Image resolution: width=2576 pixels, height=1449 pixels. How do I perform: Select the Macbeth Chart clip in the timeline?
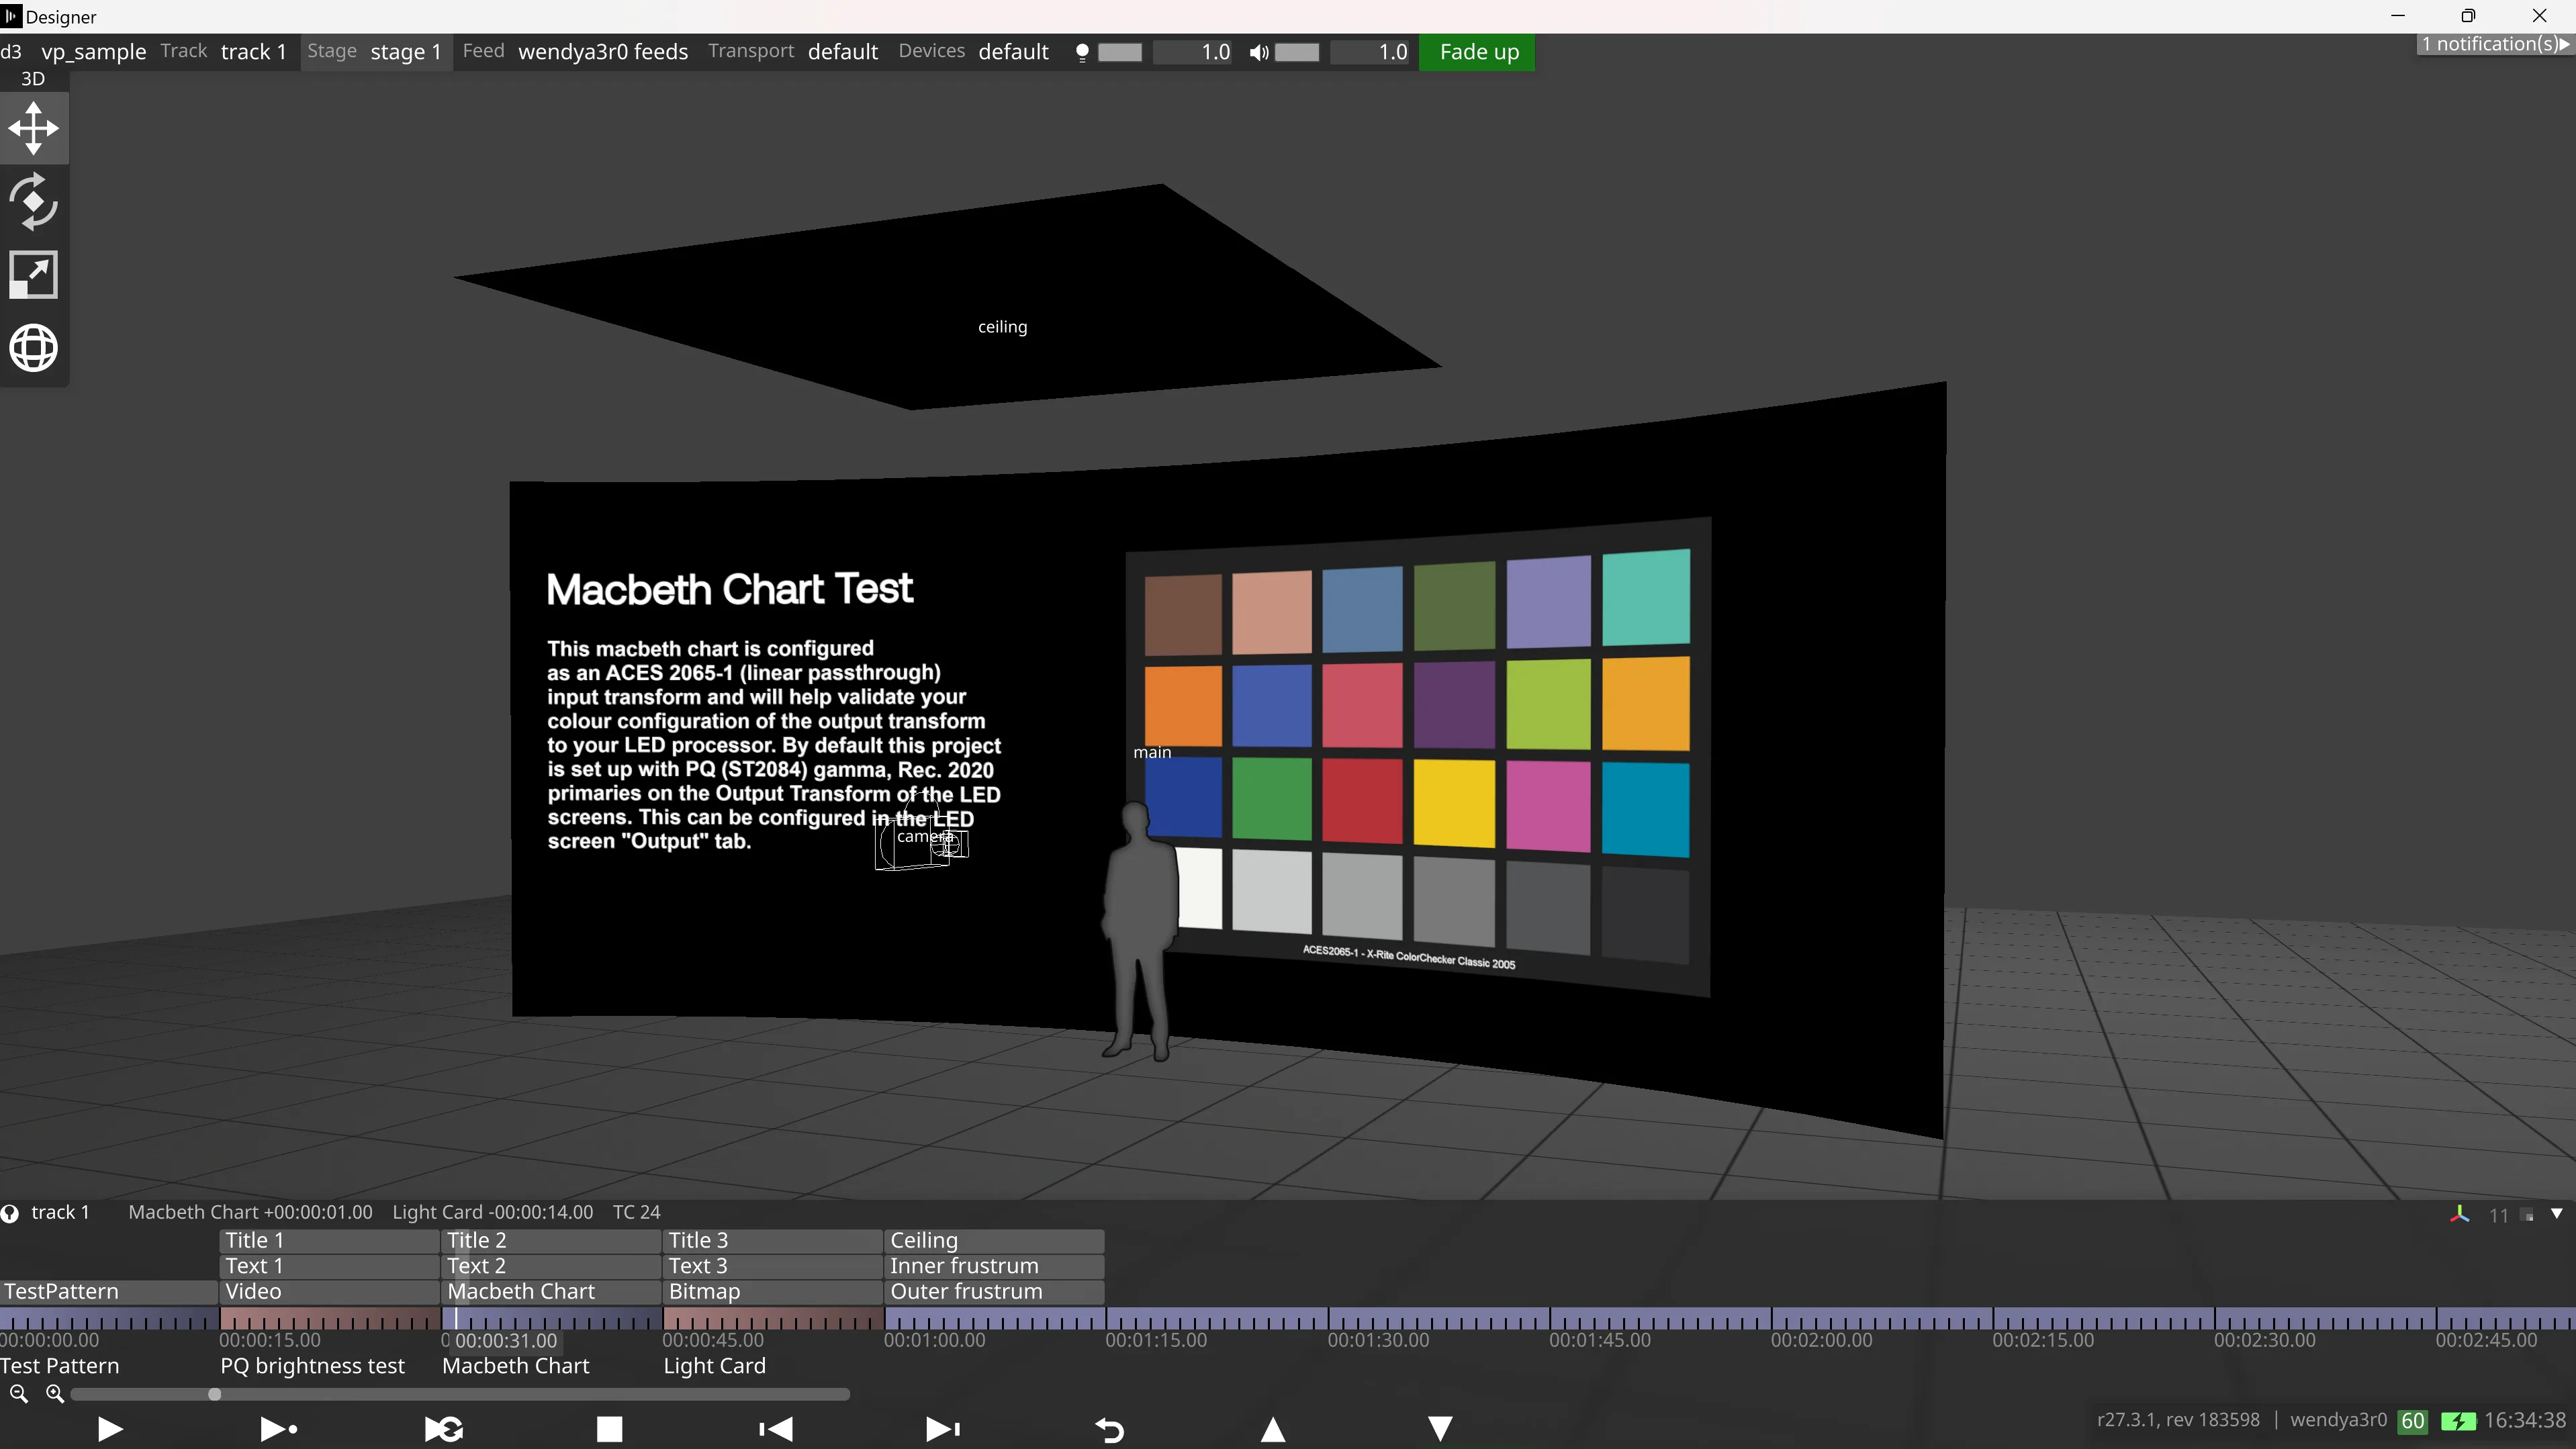click(x=521, y=1291)
